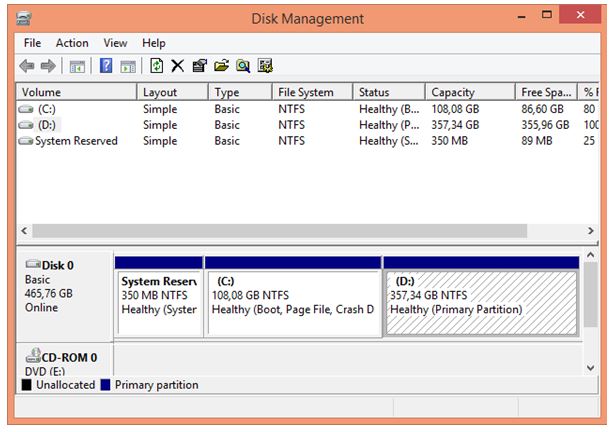
Task: Select the System Reserved volume row
Action: (76, 141)
